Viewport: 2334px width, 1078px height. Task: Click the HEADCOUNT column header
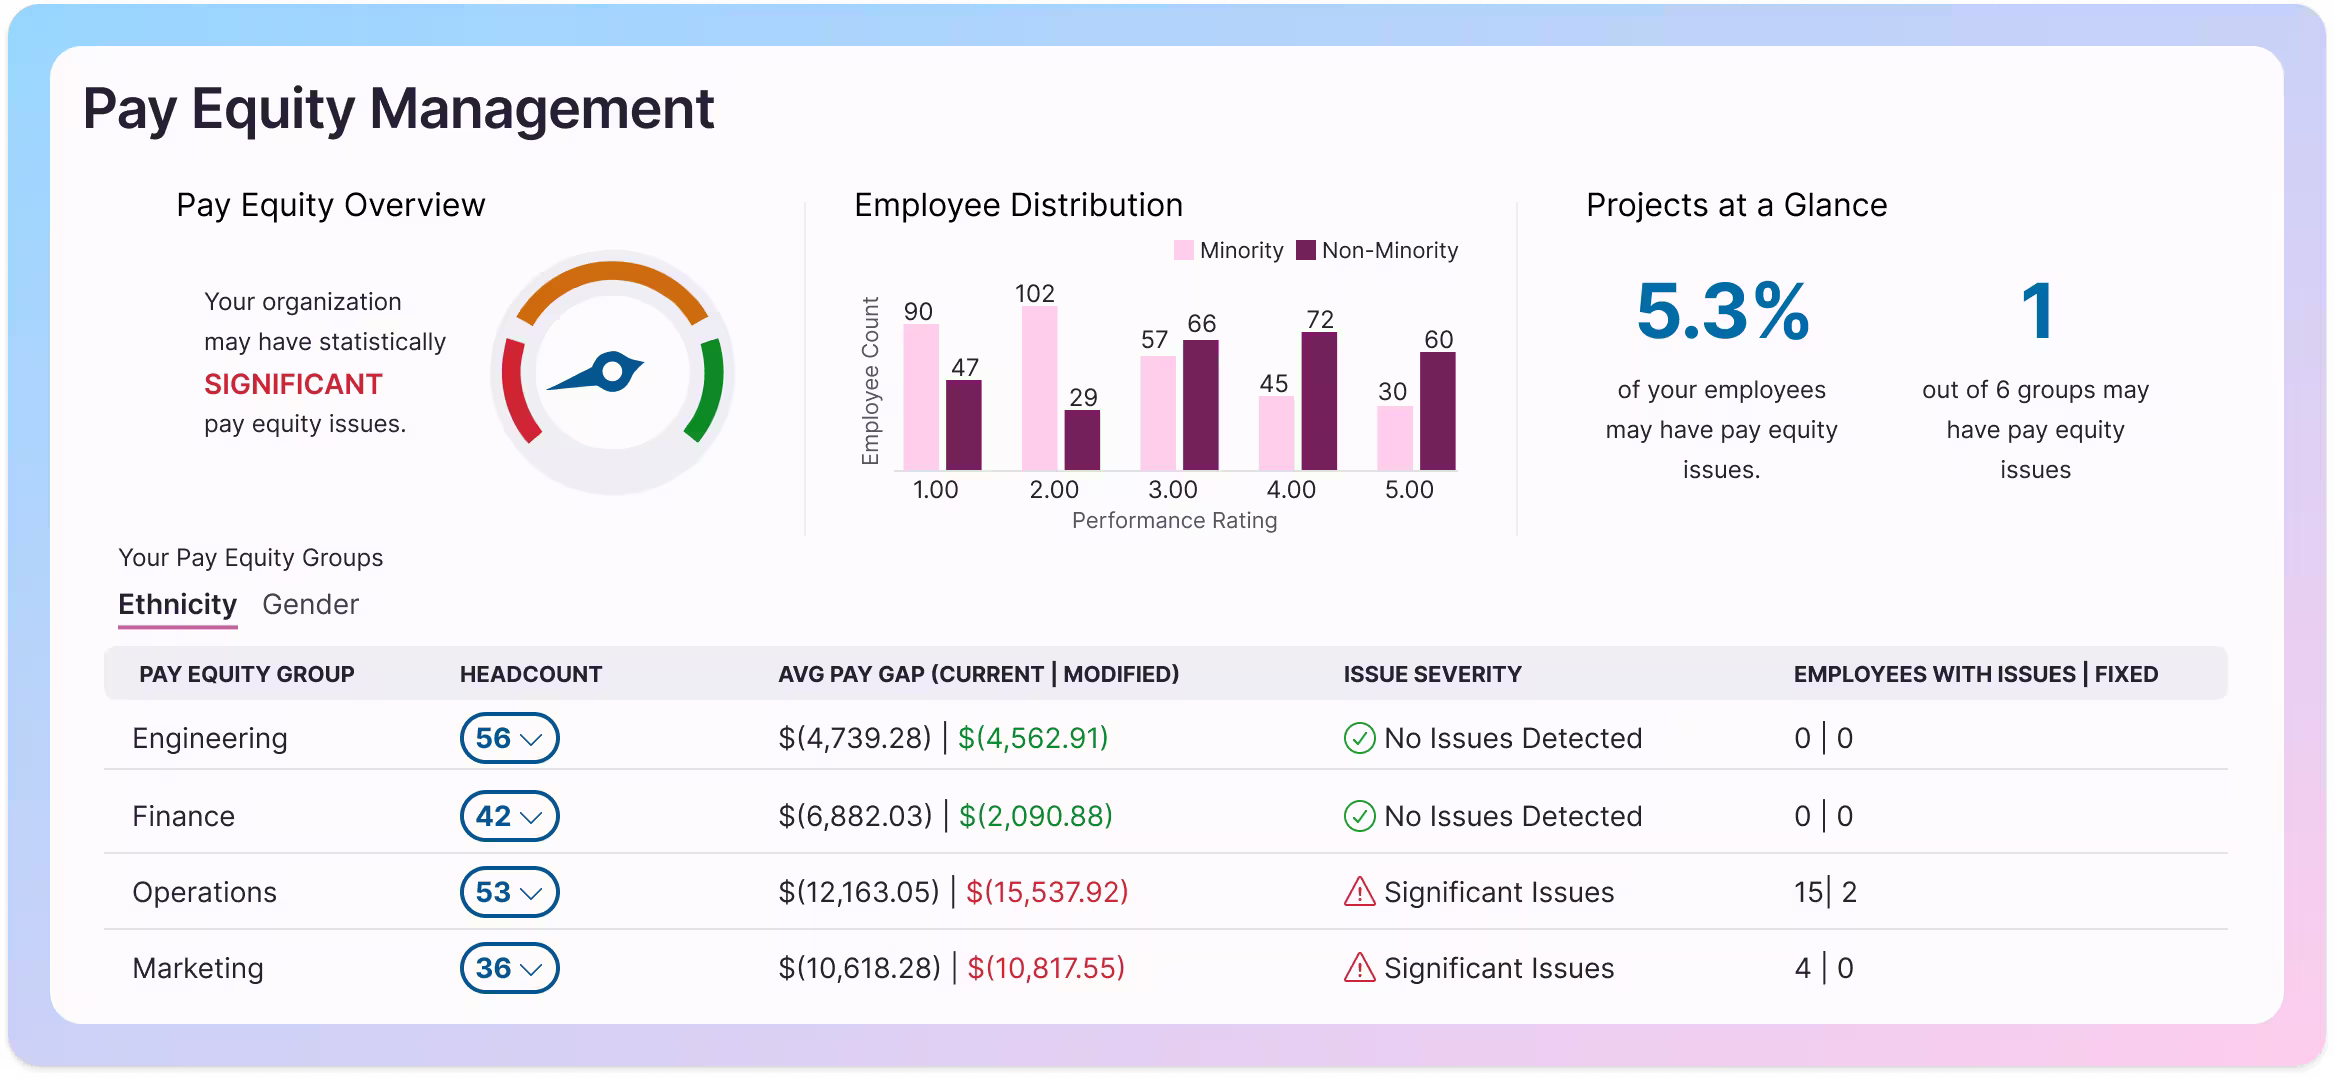coord(531,674)
